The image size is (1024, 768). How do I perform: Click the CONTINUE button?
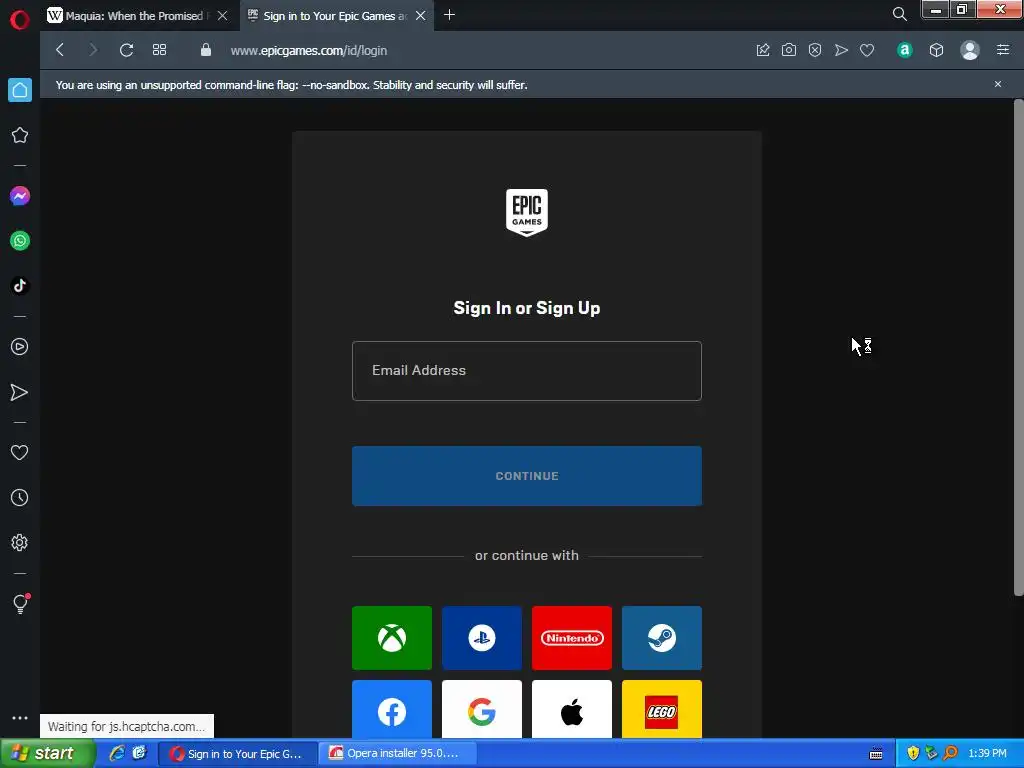[x=527, y=476]
